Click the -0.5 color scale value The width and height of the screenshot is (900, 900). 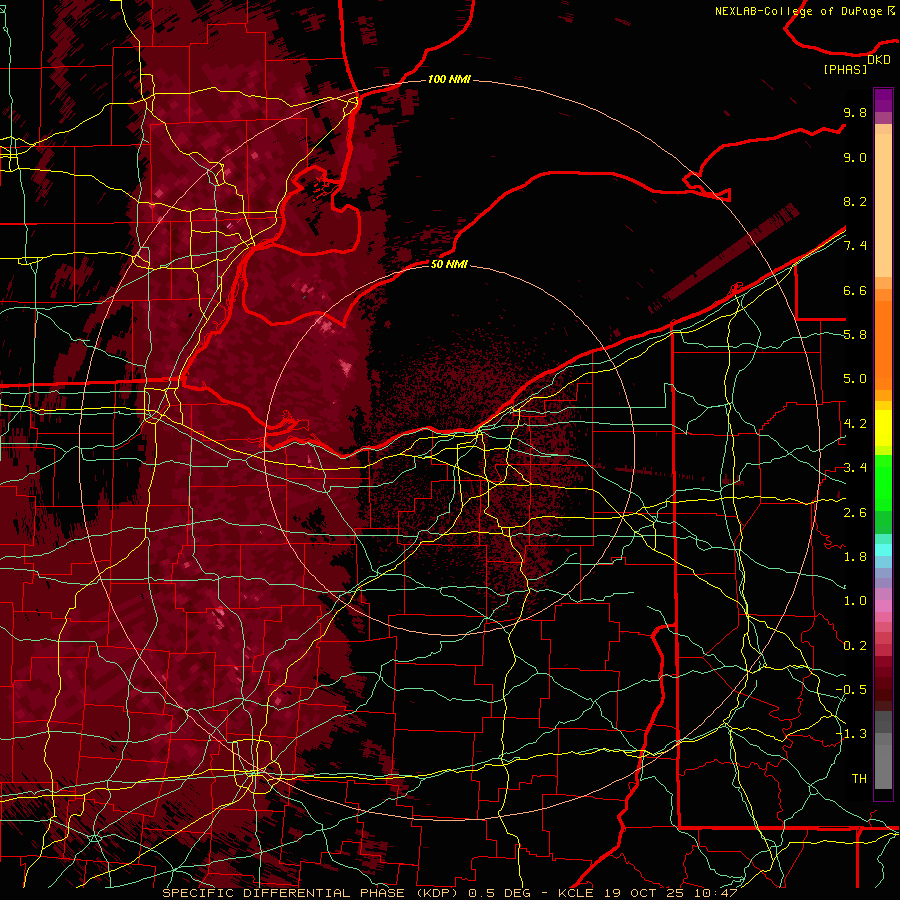coord(851,689)
